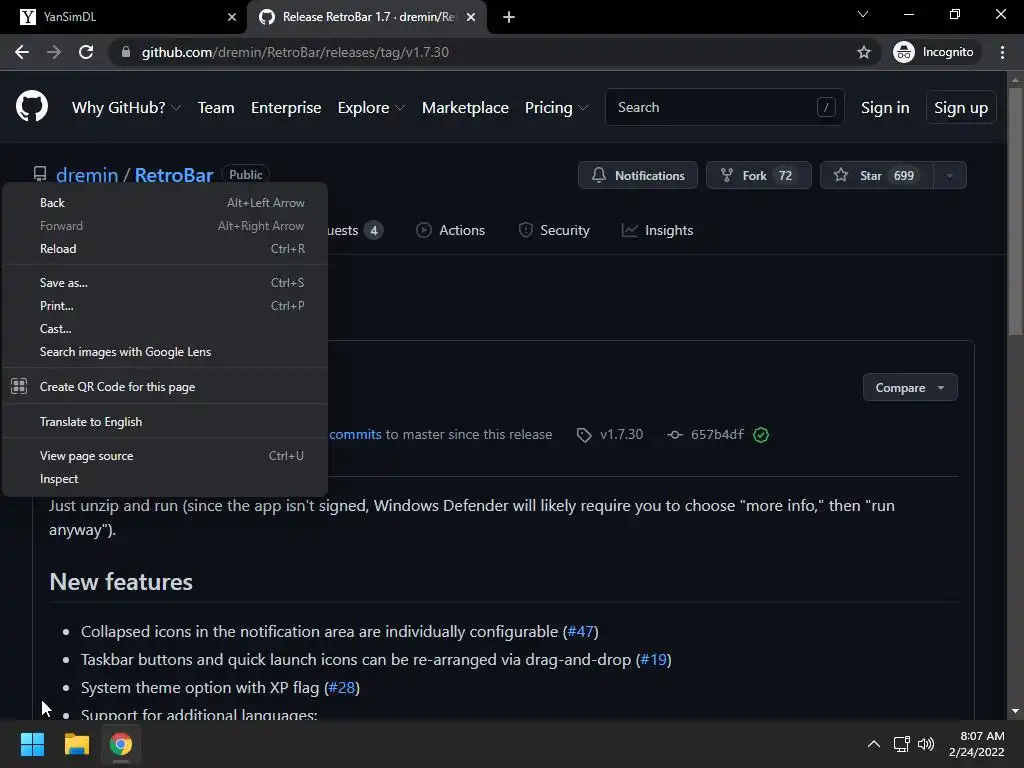This screenshot has height=768, width=1024.
Task: Select Reload in context menu
Action: point(165,249)
